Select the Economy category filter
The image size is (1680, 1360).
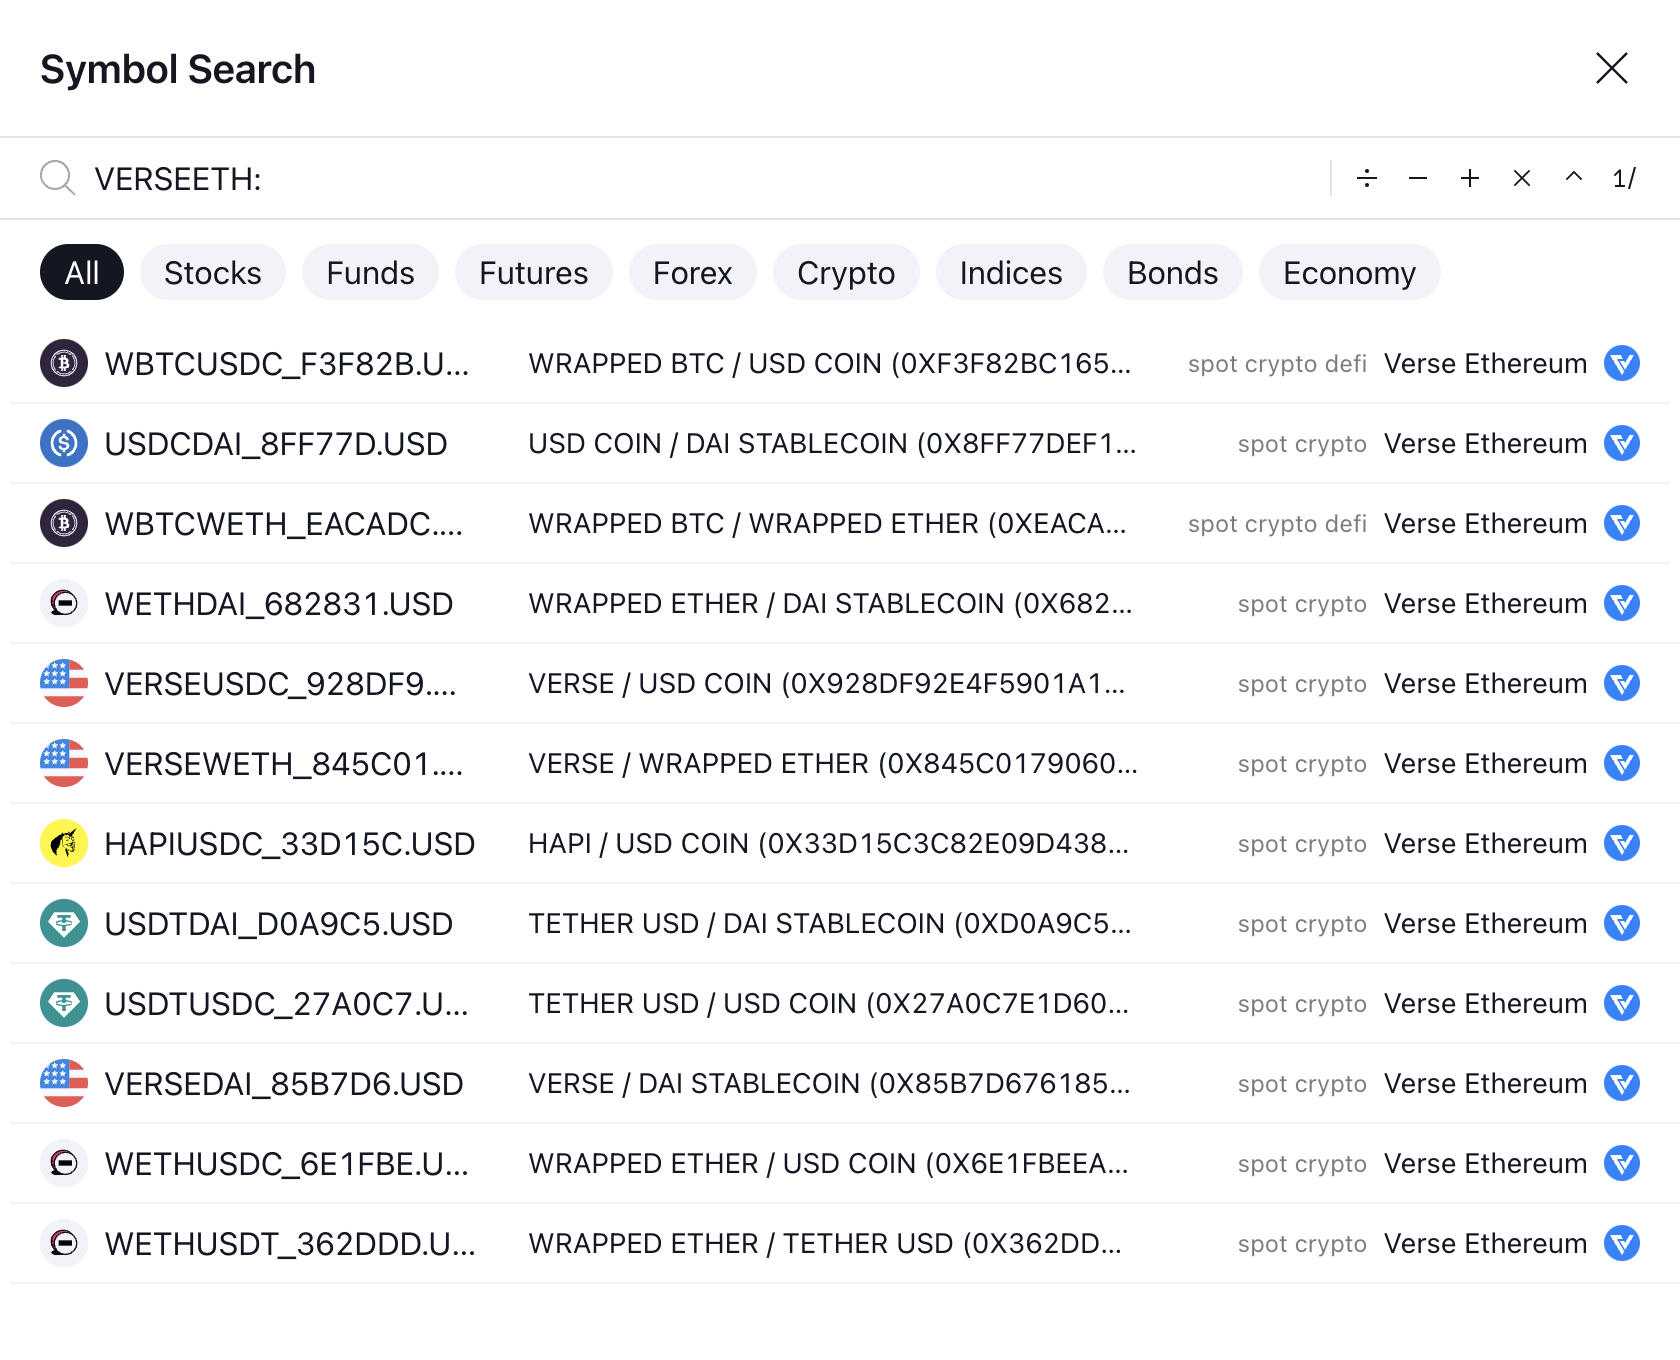1349,272
